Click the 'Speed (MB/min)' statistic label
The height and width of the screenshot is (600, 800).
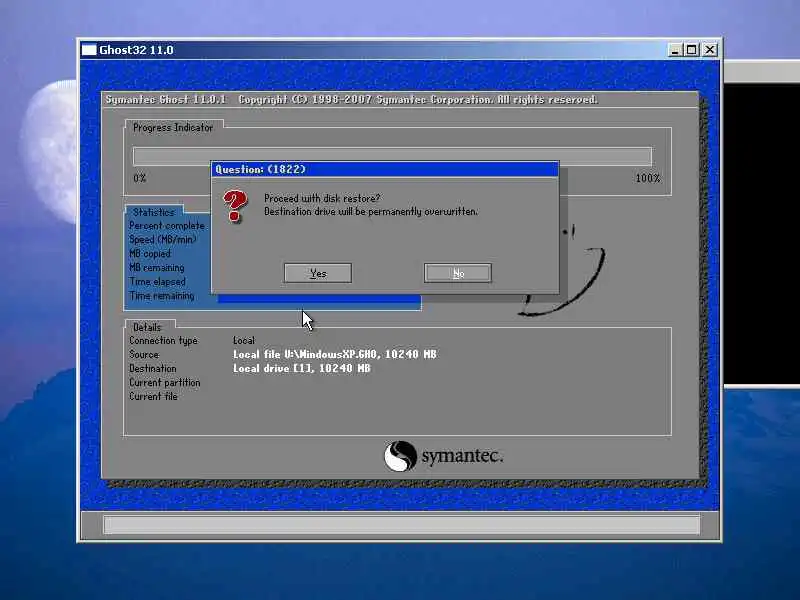click(163, 239)
